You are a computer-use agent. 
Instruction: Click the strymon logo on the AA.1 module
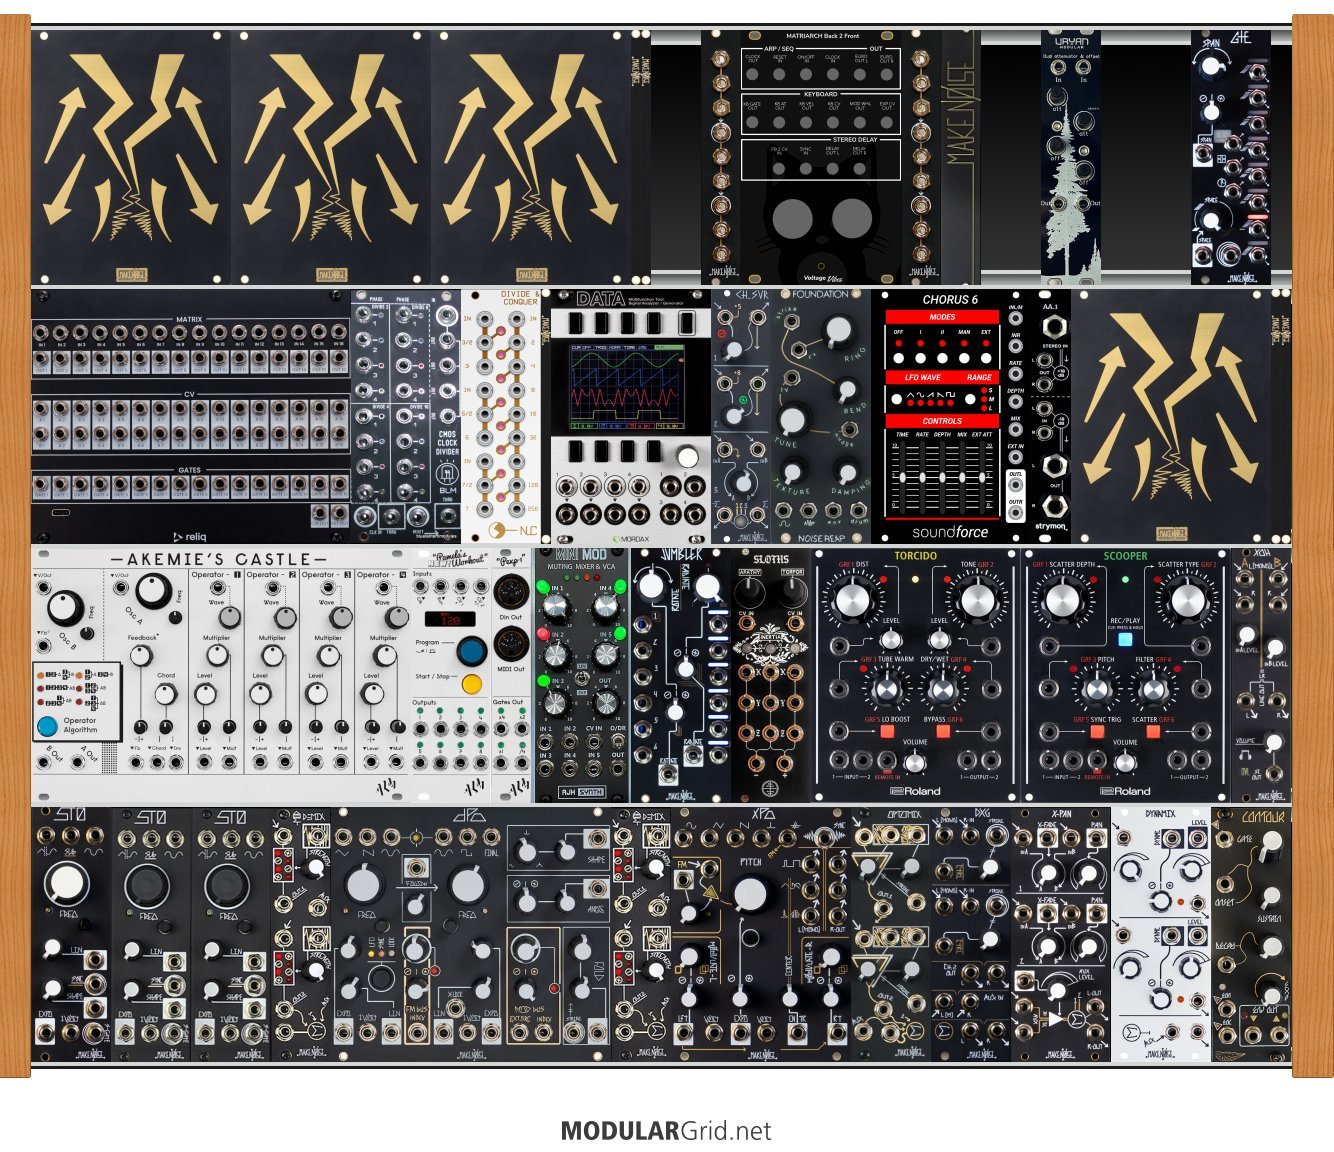1051,526
